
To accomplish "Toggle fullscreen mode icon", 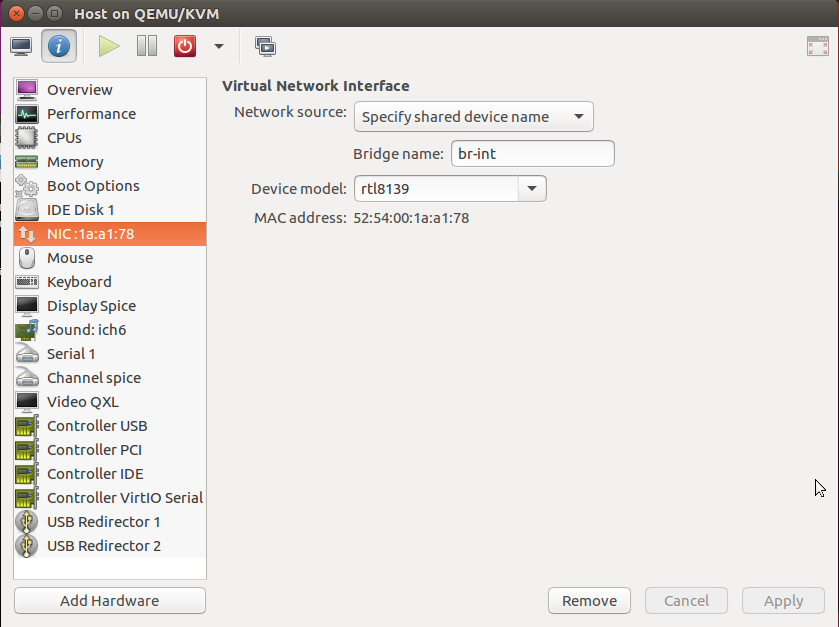I will coord(818,47).
